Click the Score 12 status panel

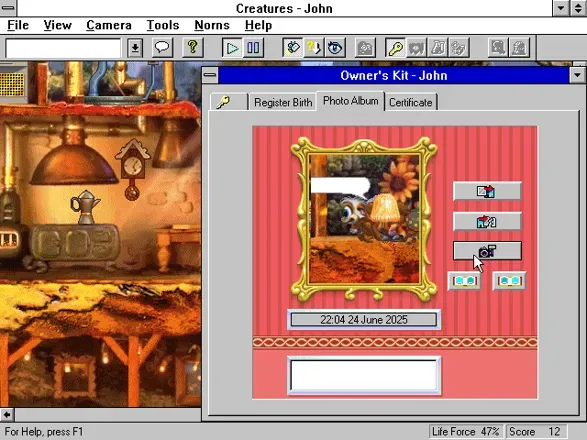point(536,431)
